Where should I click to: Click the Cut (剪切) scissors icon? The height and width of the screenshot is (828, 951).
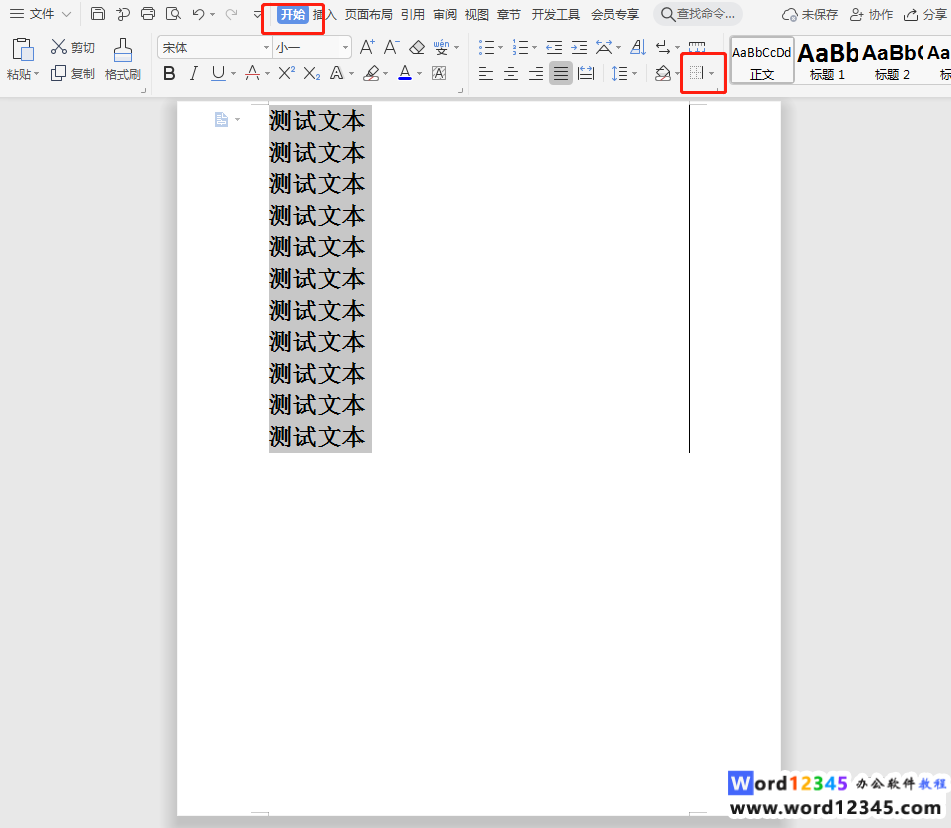[x=59, y=47]
